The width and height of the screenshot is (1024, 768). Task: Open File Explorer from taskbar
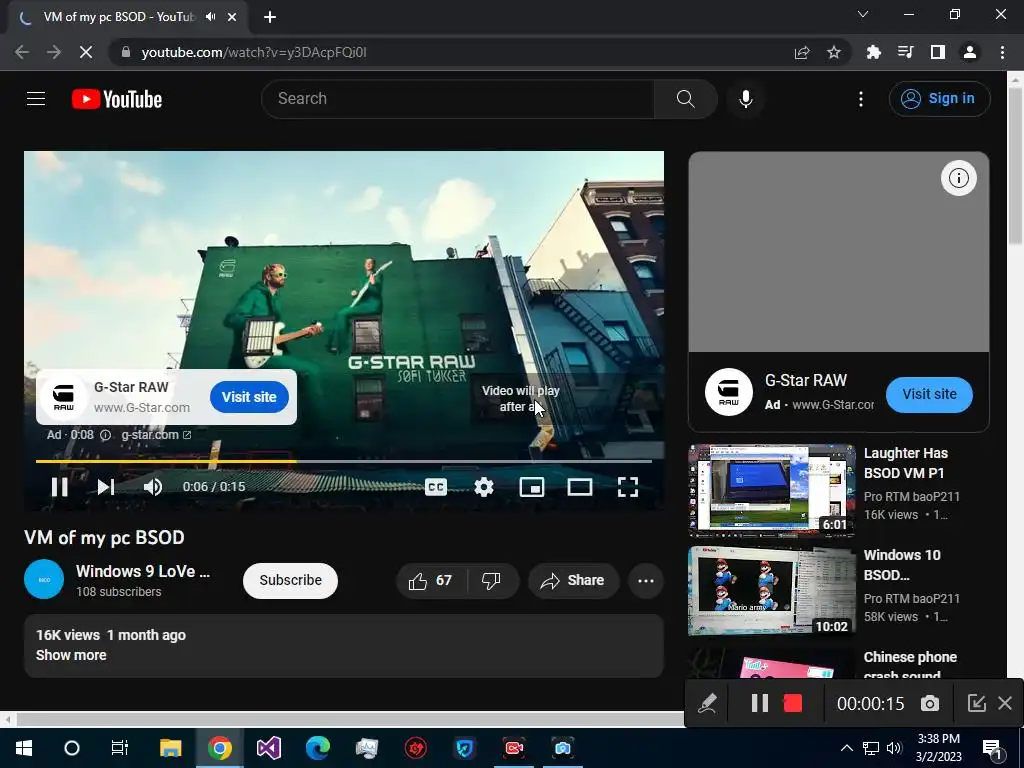(170, 748)
